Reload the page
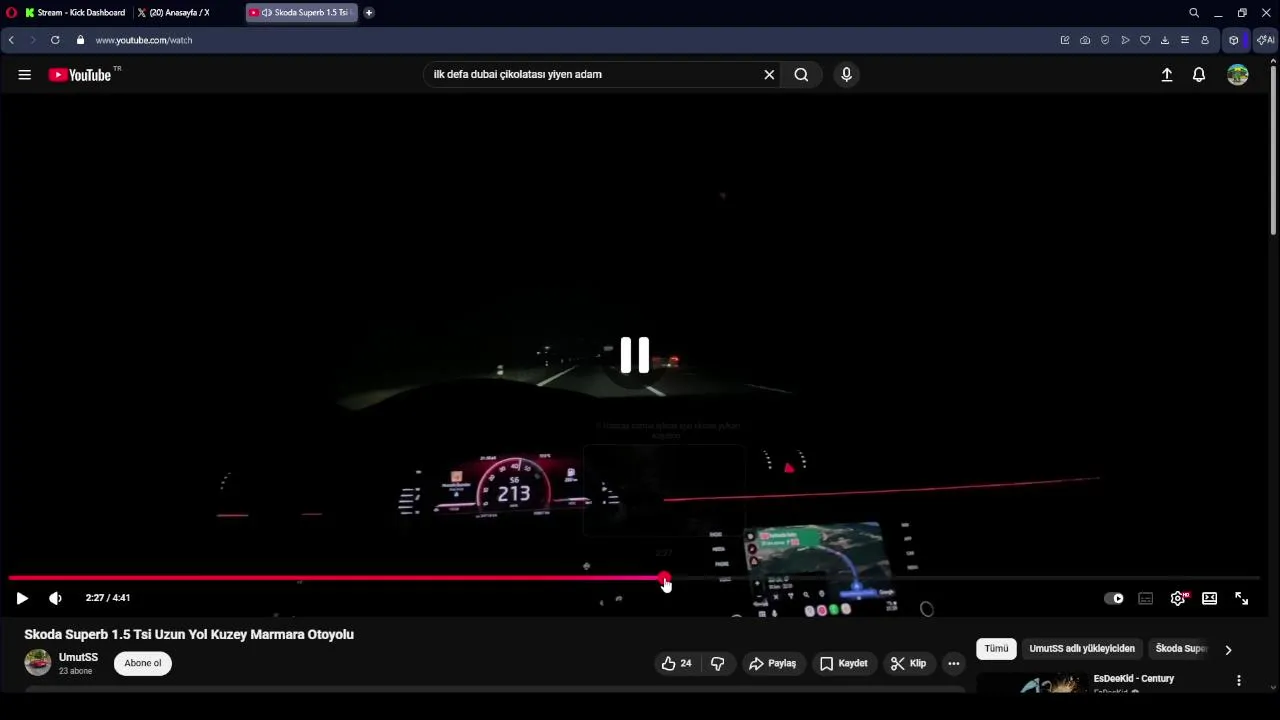 tap(55, 40)
